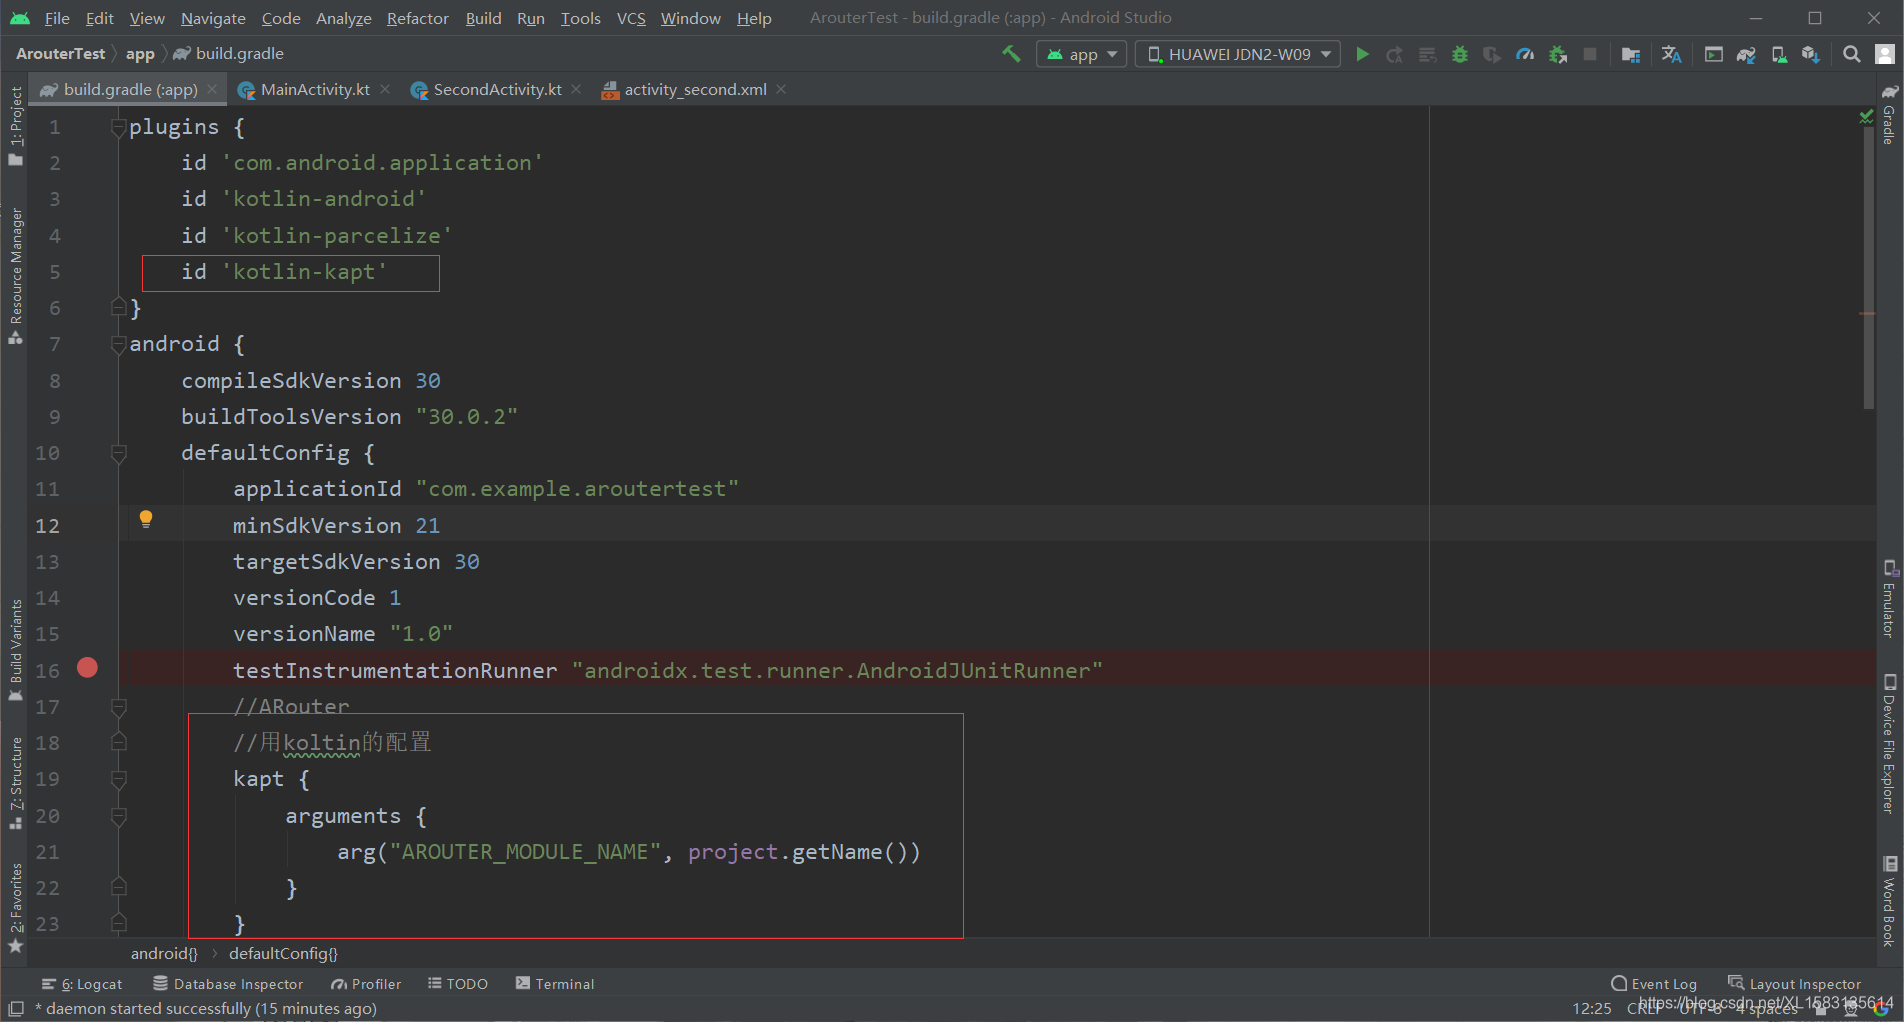
Task: Click the defaultConfig{} breadcrumb
Action: [x=283, y=954]
